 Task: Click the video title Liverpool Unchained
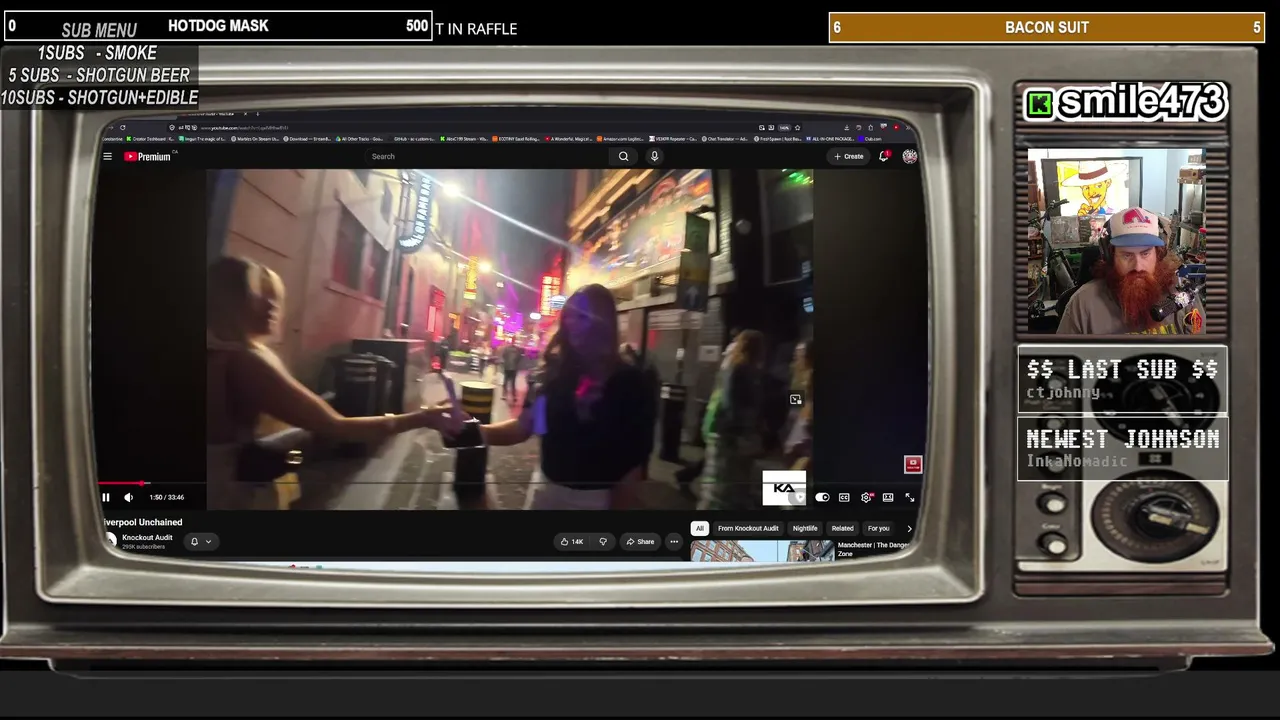tap(143, 522)
